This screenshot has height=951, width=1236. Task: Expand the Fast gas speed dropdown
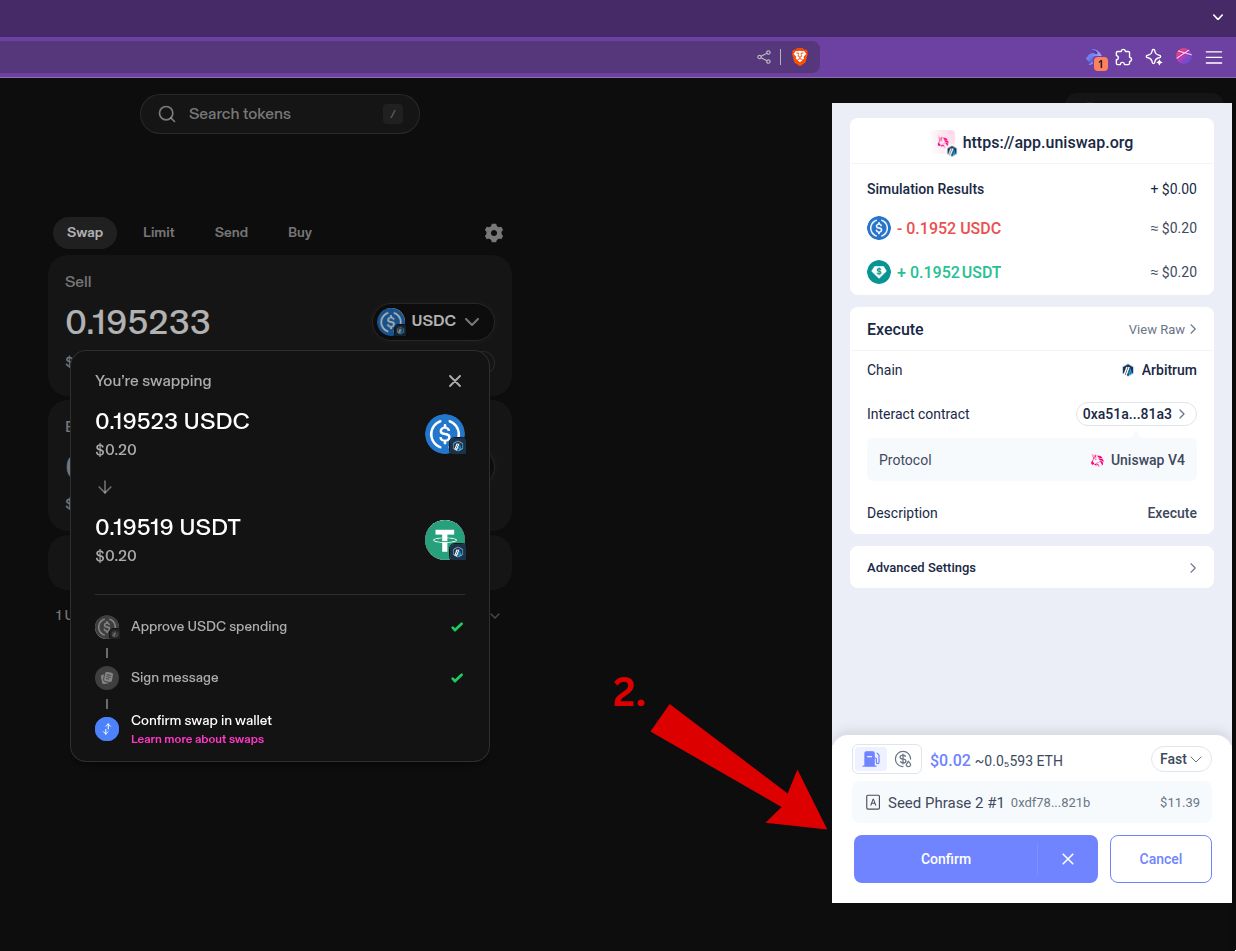[x=1181, y=759]
